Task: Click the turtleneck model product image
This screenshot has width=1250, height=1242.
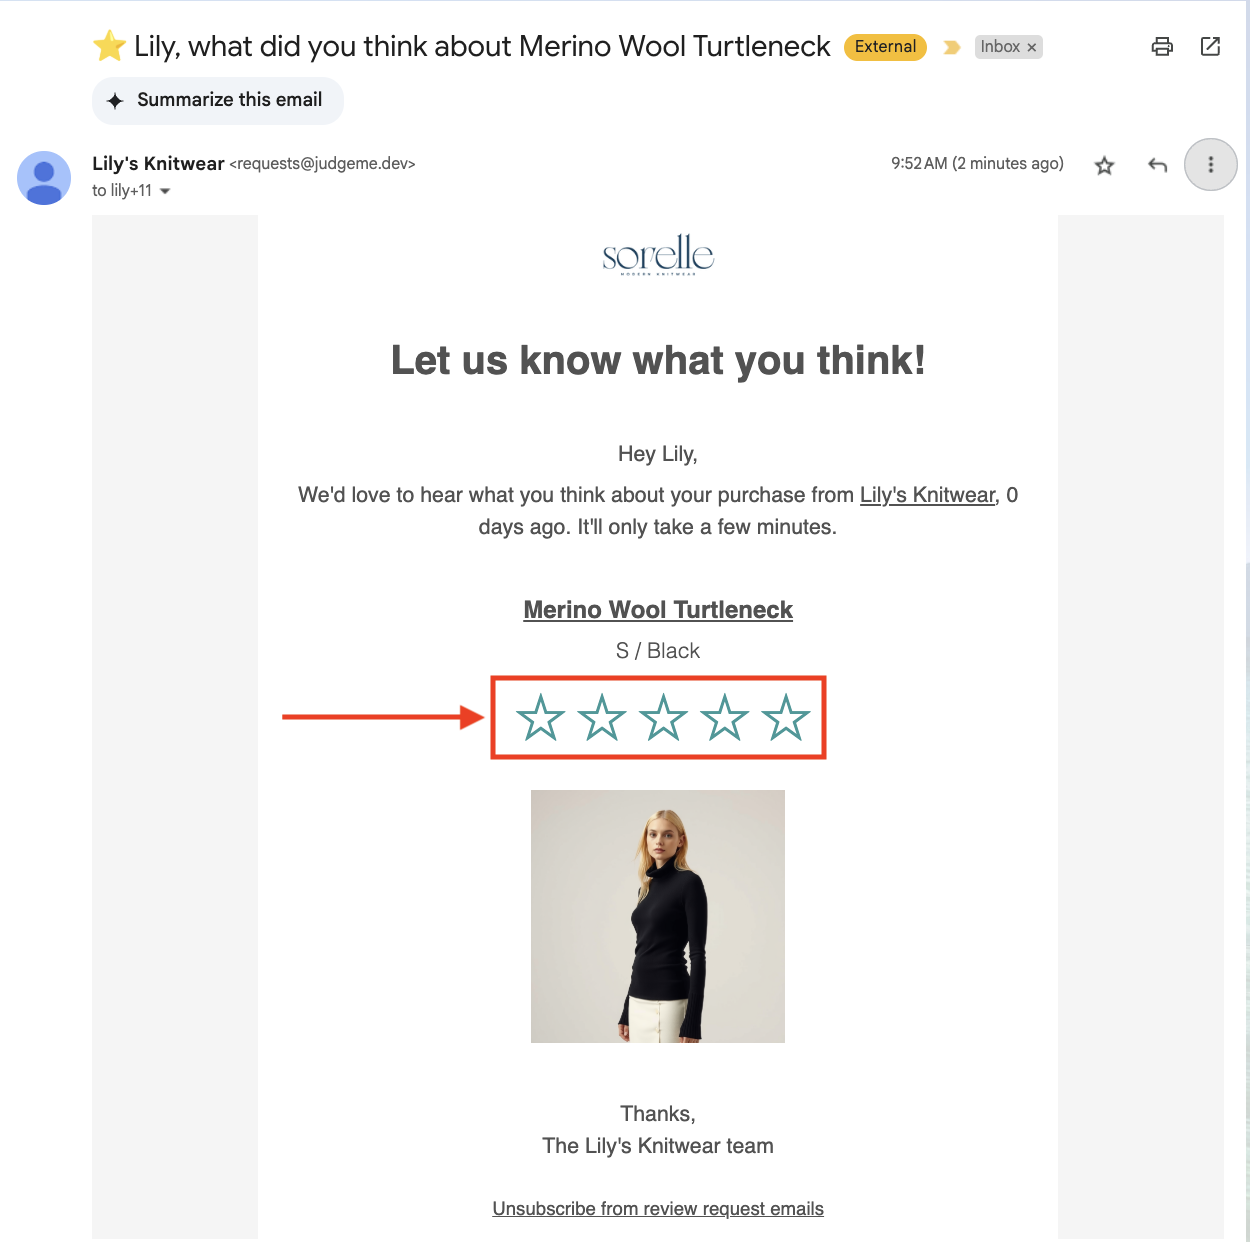Action: [658, 916]
